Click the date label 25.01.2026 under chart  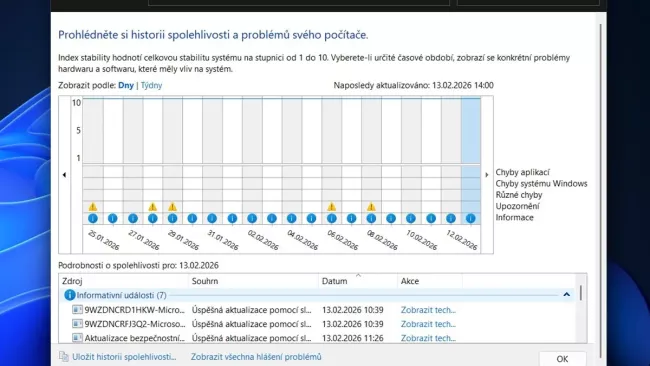[104, 240]
